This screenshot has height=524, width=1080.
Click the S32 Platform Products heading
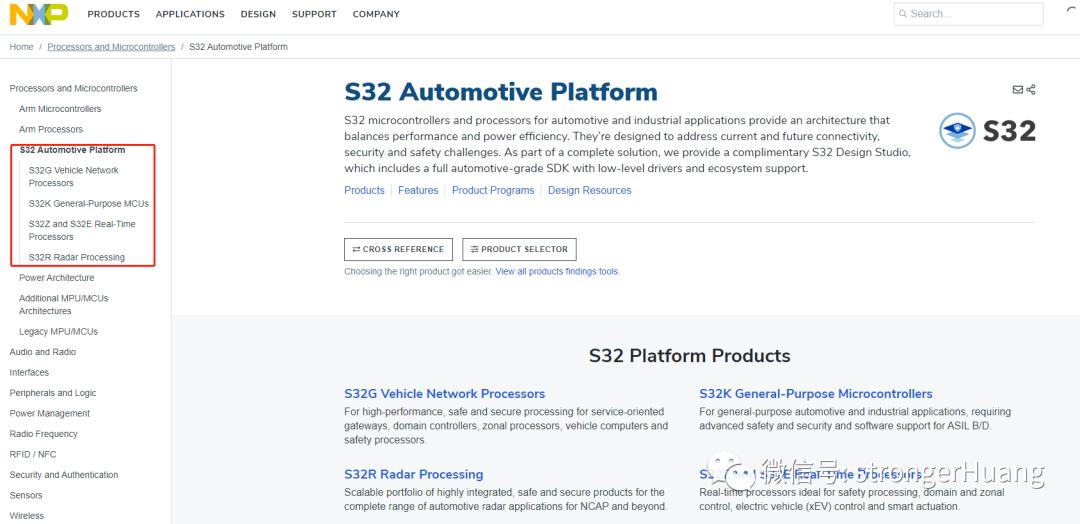point(689,355)
